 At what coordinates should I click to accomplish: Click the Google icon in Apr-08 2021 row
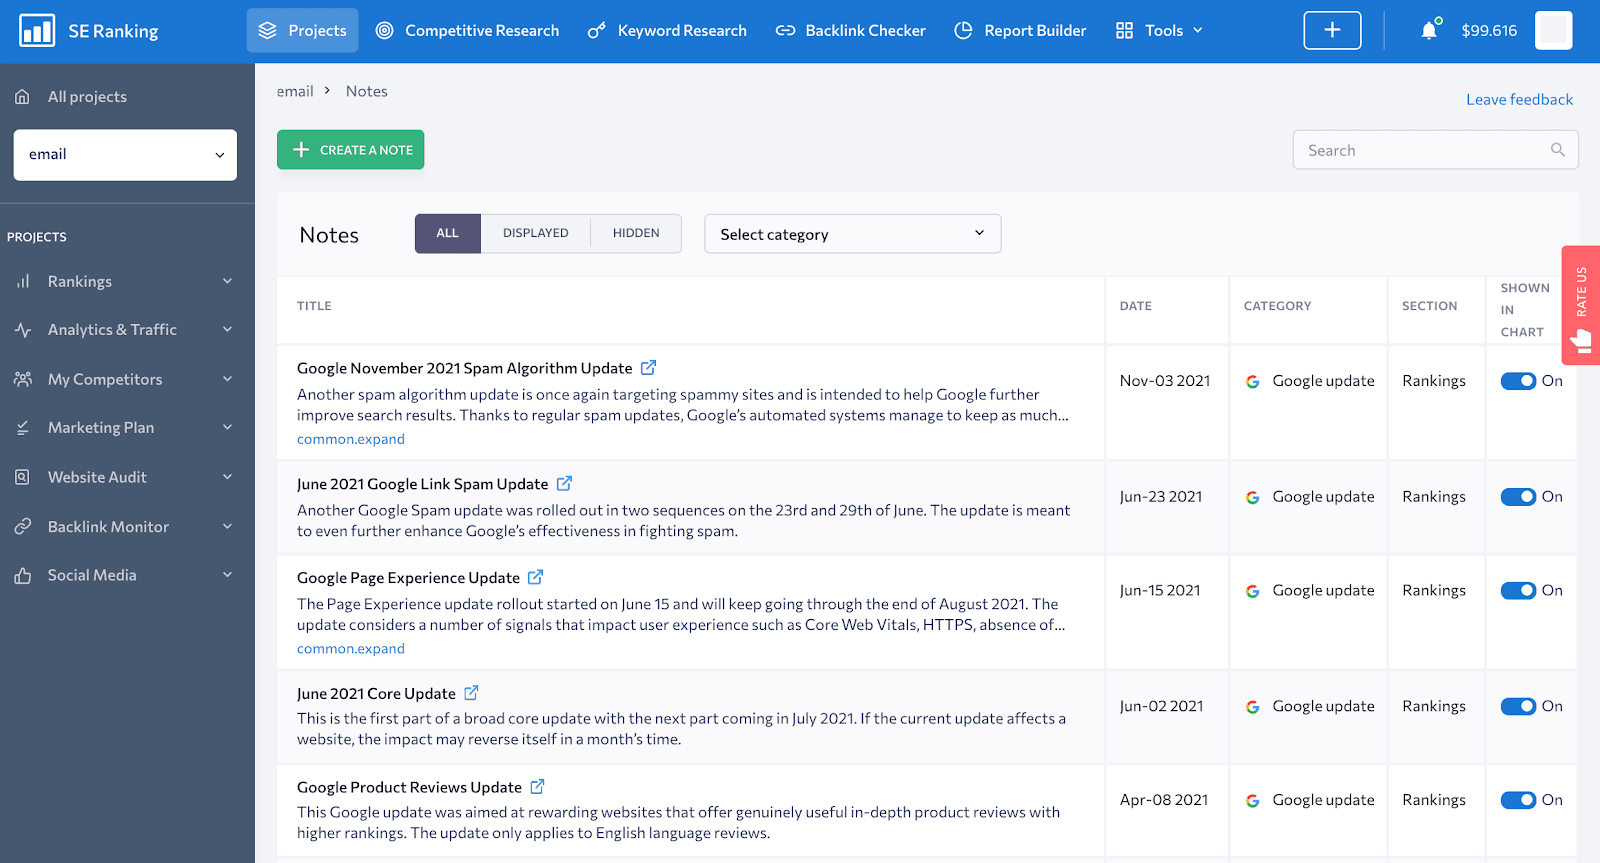coord(1252,801)
